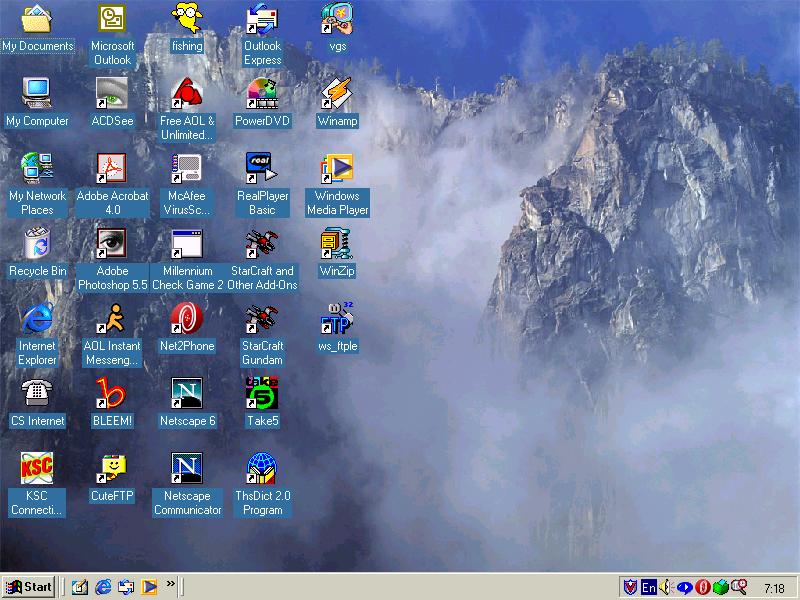Select the RealPlayer Basic shortcut
Image resolution: width=800 pixels, height=600 pixels.
262,168
